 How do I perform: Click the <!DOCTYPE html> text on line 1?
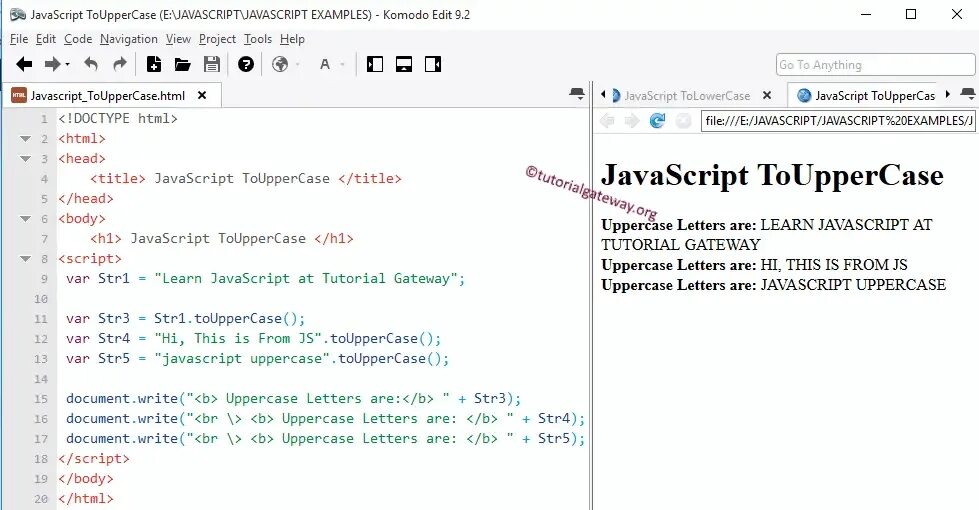(x=118, y=119)
